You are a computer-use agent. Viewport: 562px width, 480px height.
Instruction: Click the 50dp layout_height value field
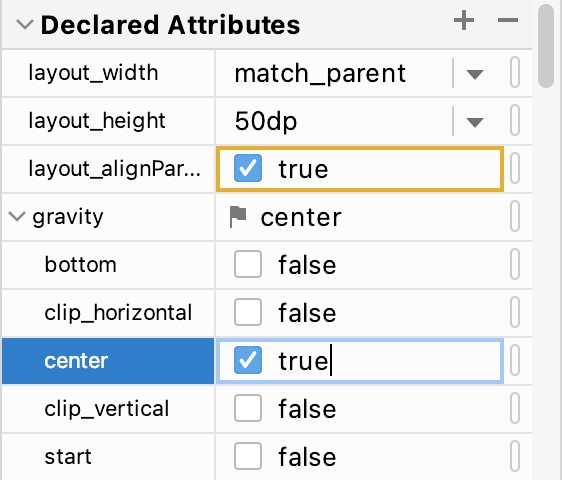(333, 121)
